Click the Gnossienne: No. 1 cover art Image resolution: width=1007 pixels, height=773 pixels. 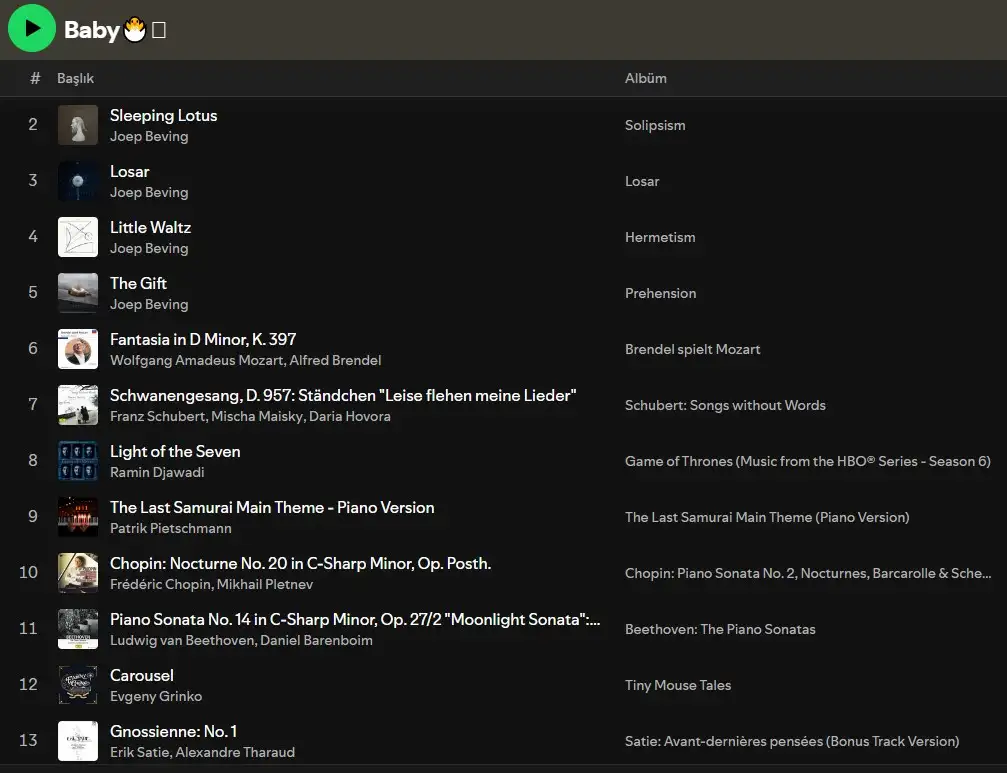coord(78,741)
